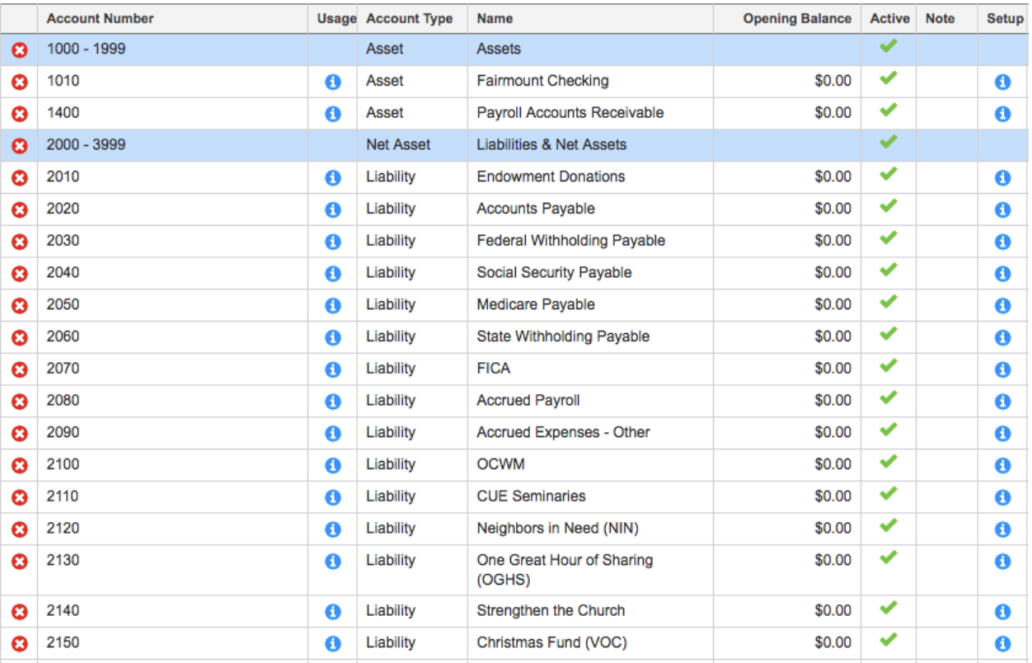
Task: Click opening balance of State Withholding Payable
Action: click(833, 336)
